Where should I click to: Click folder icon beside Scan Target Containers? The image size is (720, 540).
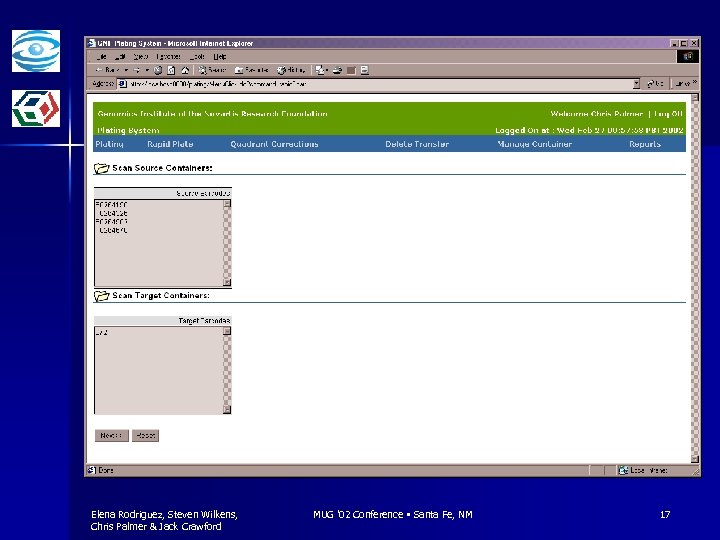click(101, 296)
